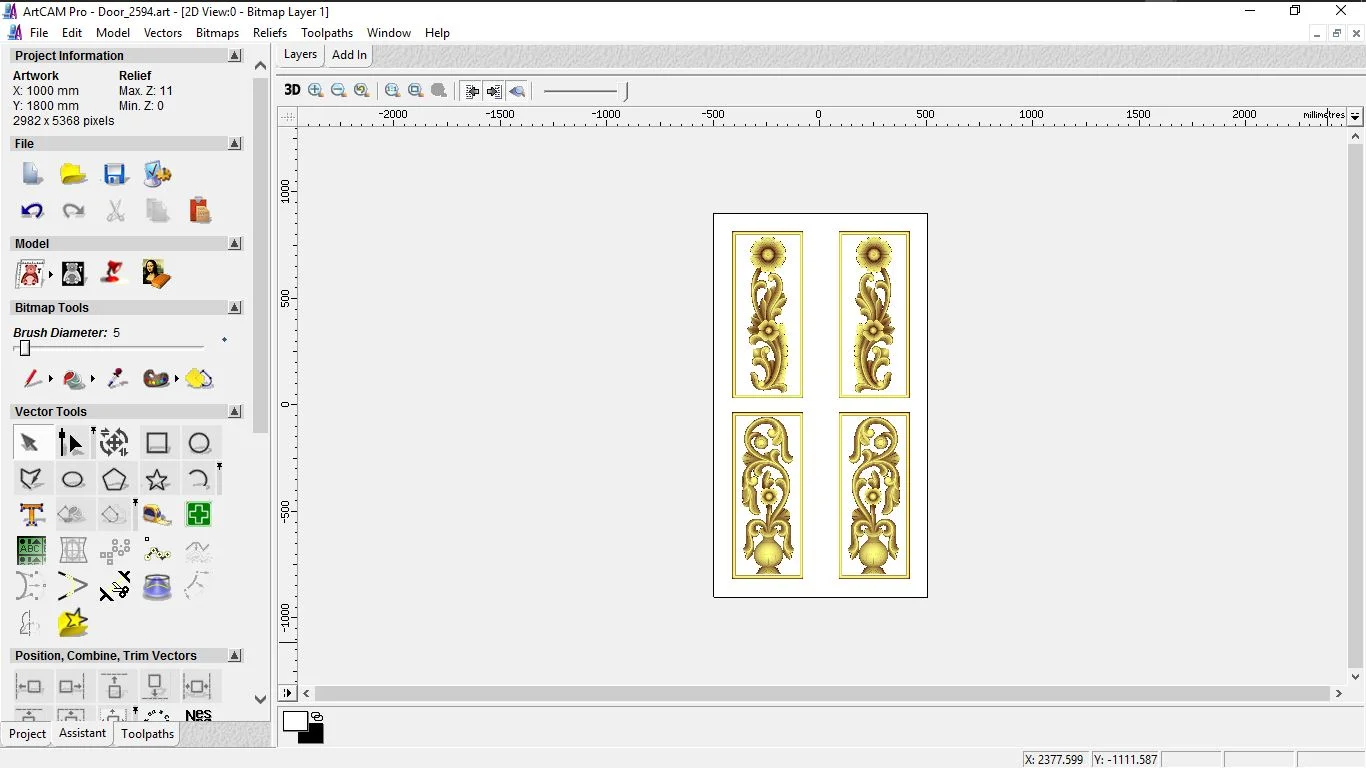1366x768 pixels.
Task: Open the Measure tool tape icon
Action: coord(157,515)
